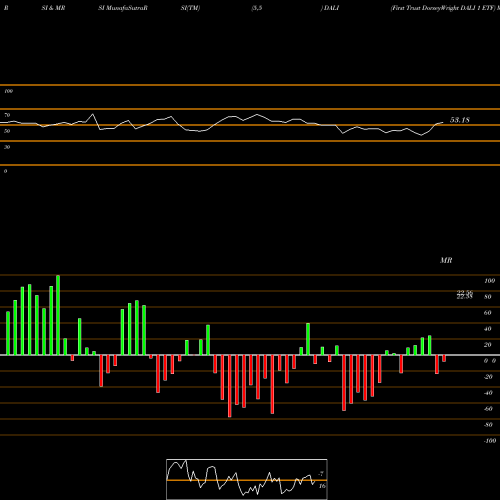Click the 100 label on the RSI panel axis

pyautogui.click(x=8, y=91)
